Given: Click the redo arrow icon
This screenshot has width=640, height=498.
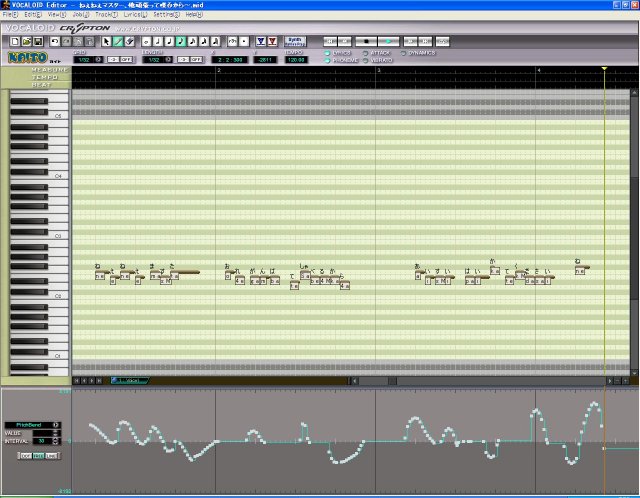Looking at the screenshot, I should (66, 42).
